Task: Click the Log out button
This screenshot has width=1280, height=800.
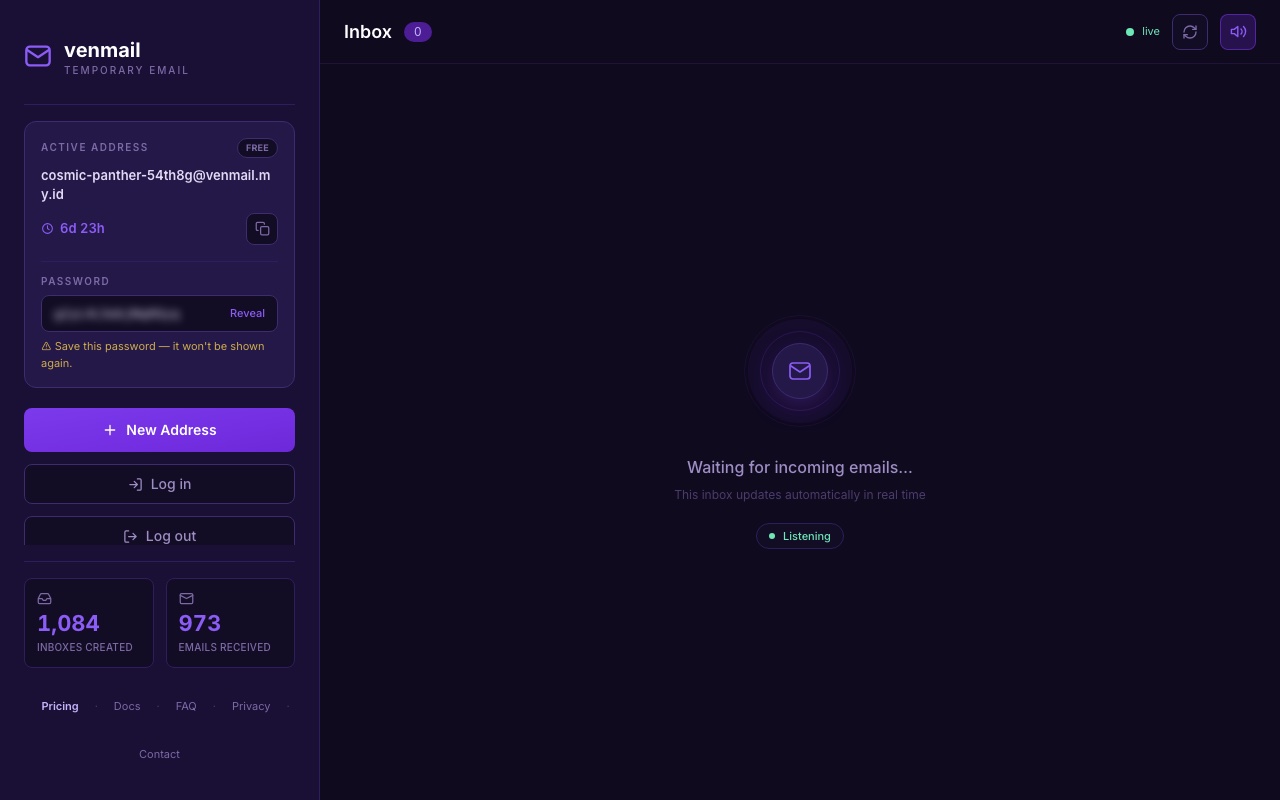Action: pyautogui.click(x=159, y=532)
